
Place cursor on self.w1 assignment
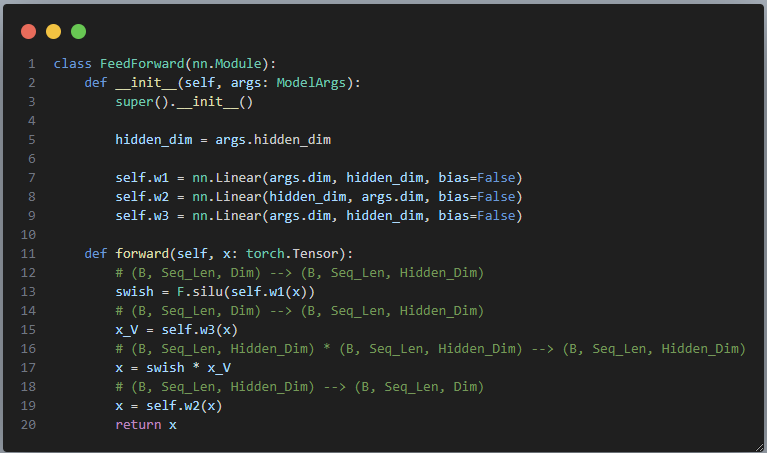click(x=142, y=178)
